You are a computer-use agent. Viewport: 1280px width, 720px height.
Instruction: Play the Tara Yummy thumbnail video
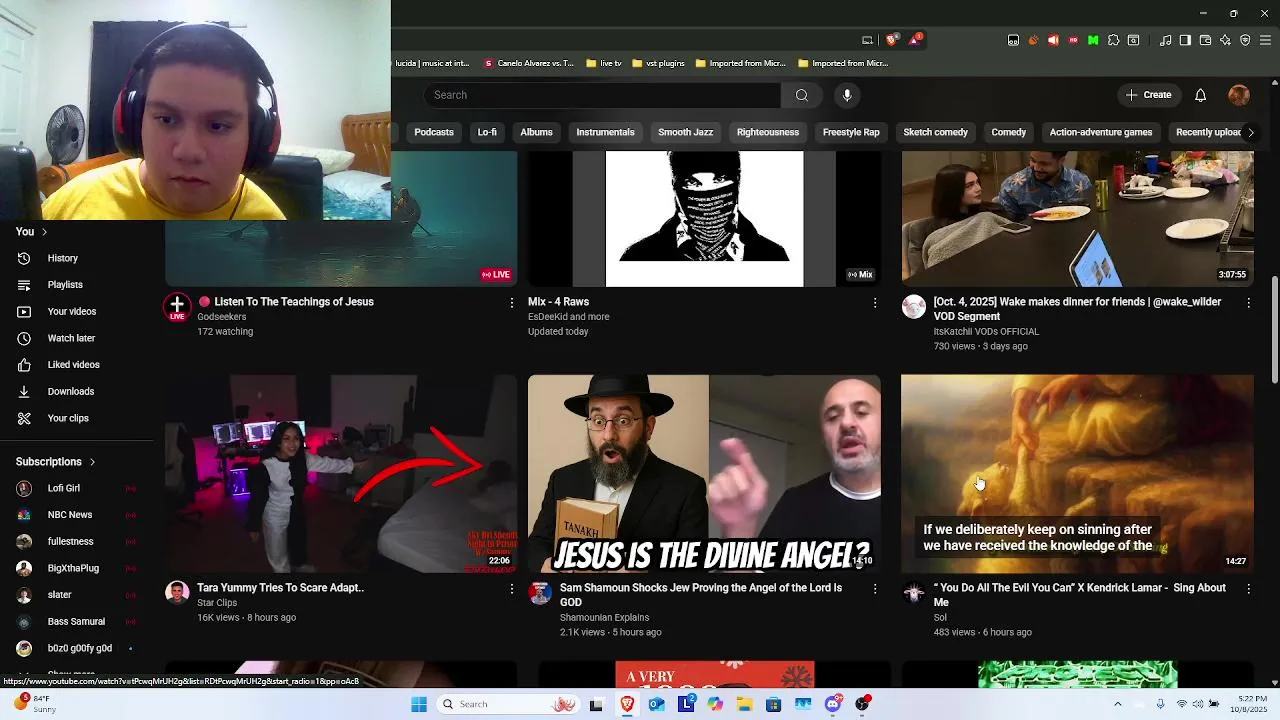point(341,473)
